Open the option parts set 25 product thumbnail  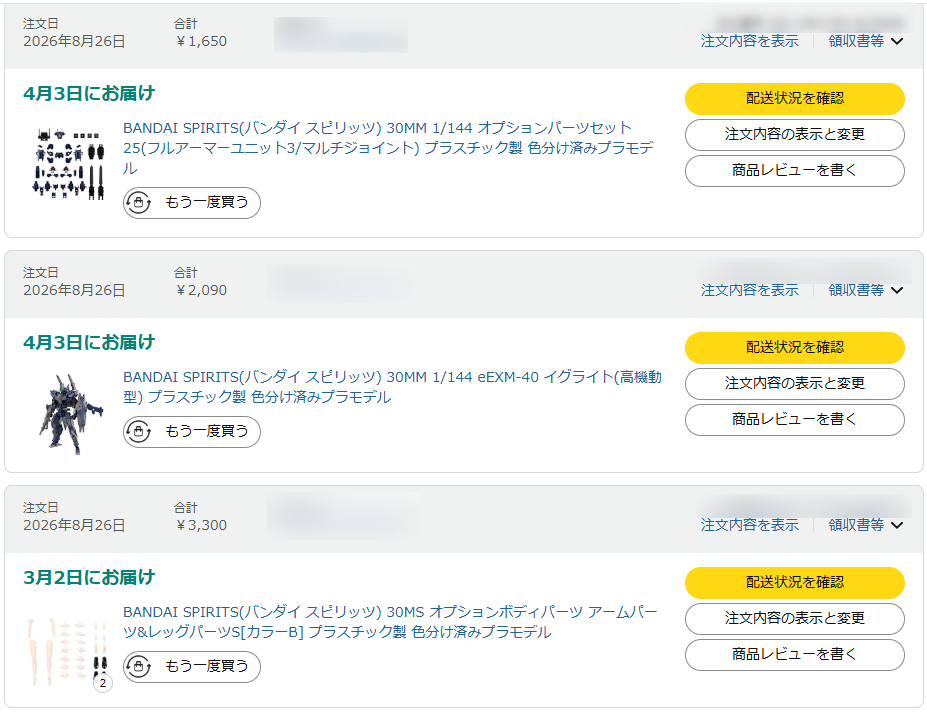point(69,164)
